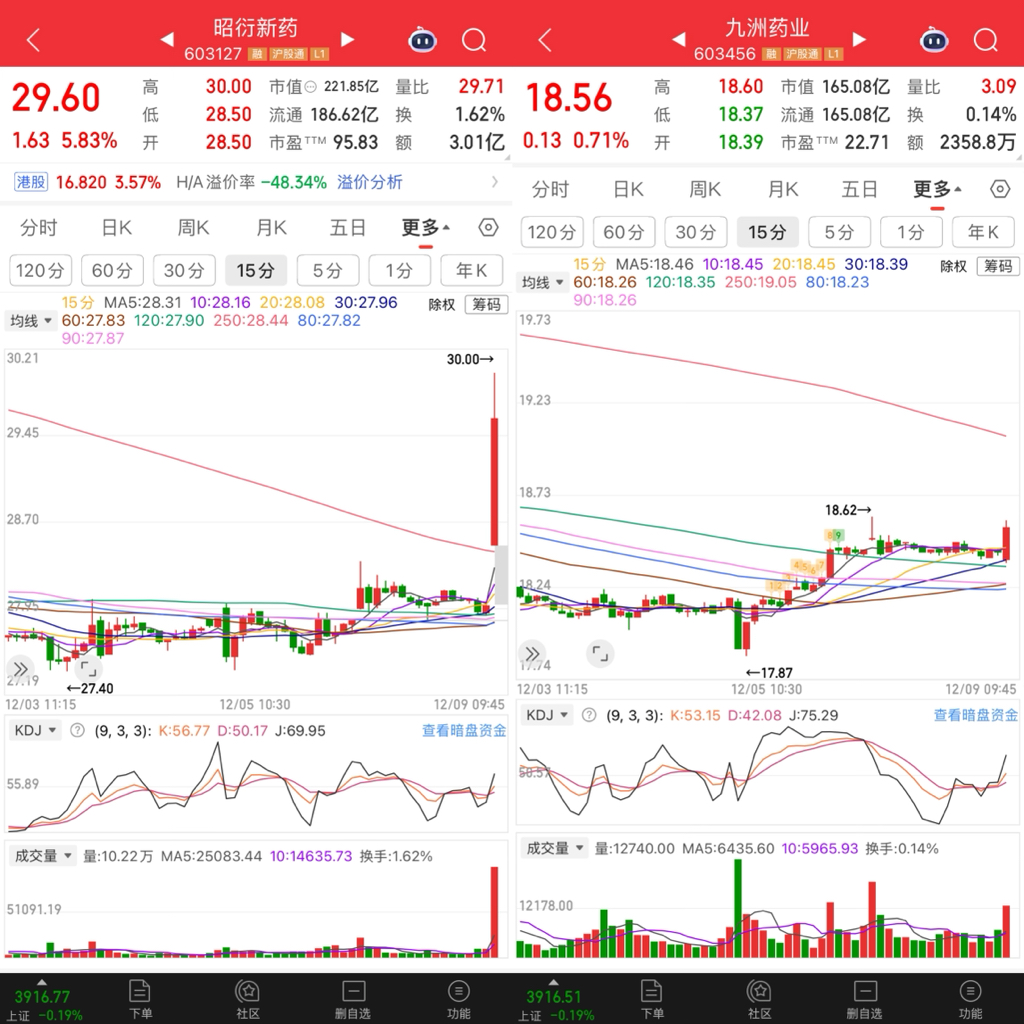The width and height of the screenshot is (1024, 1024).
Task: Select 120分 period on 昭衍新药 chart
Action: 40,270
